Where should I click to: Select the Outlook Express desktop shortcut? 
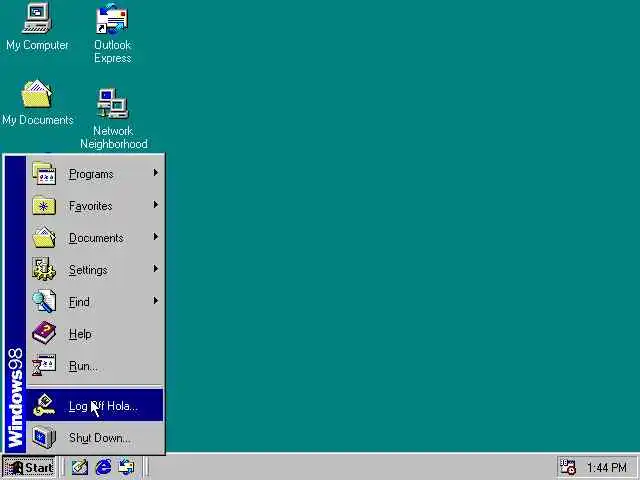112,33
